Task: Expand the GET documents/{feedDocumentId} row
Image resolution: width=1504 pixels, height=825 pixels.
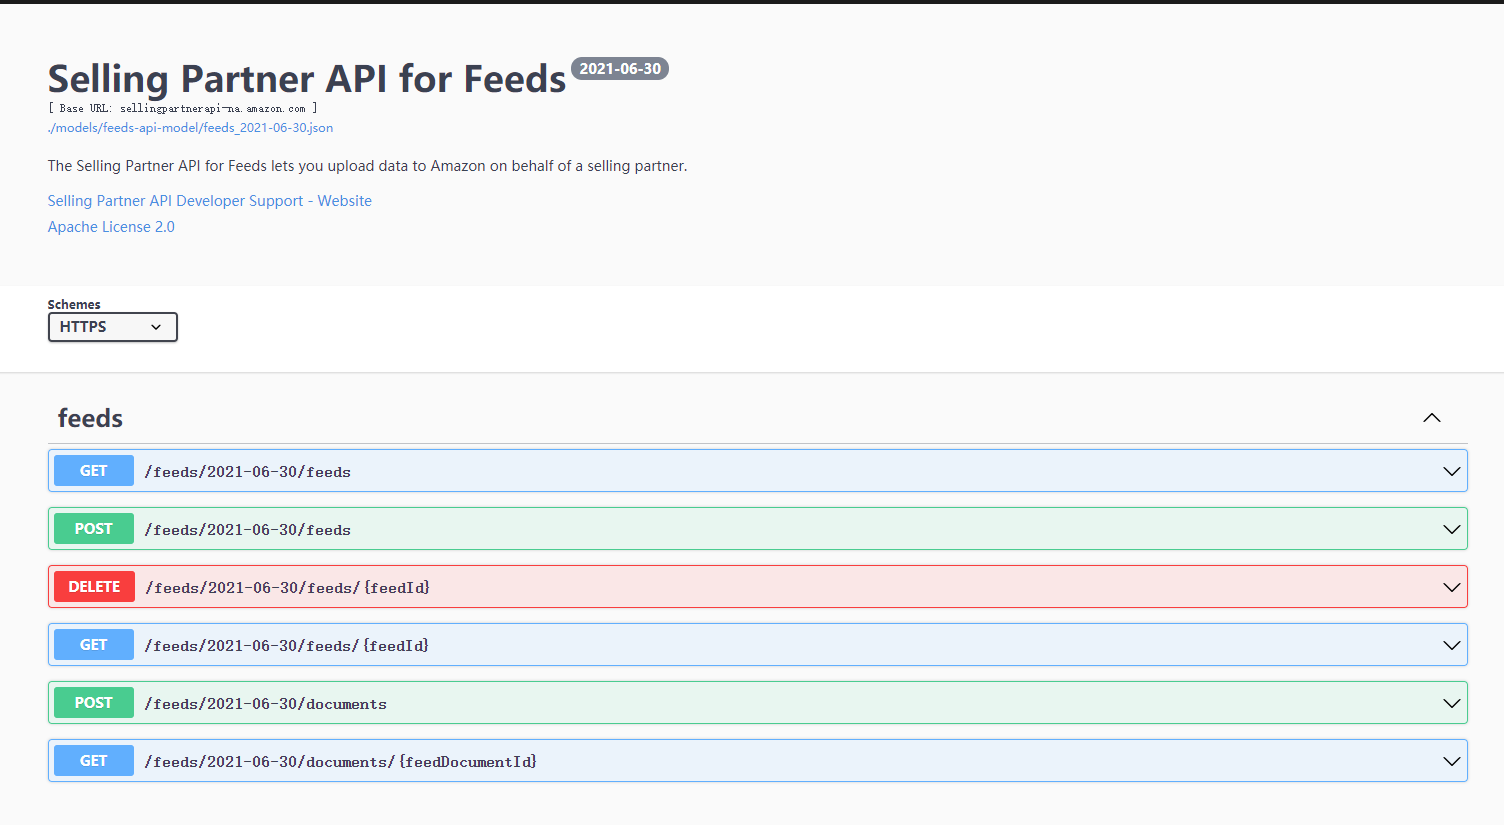Action: click(x=1451, y=760)
